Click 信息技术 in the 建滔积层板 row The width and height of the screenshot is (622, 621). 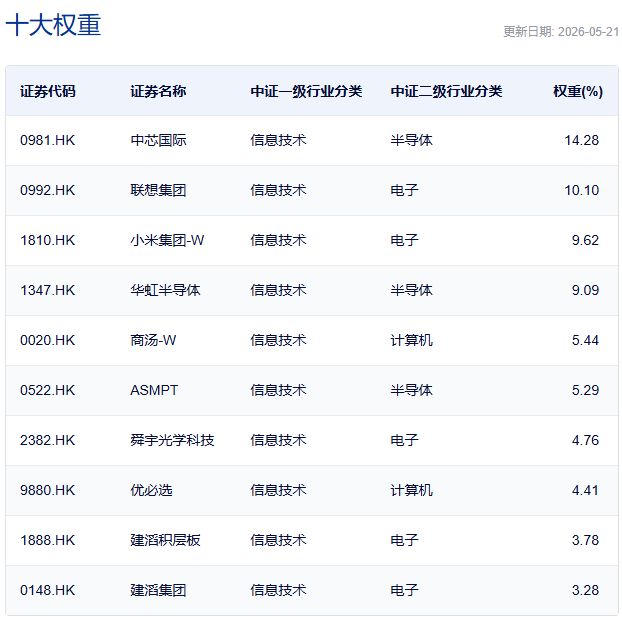click(278, 540)
